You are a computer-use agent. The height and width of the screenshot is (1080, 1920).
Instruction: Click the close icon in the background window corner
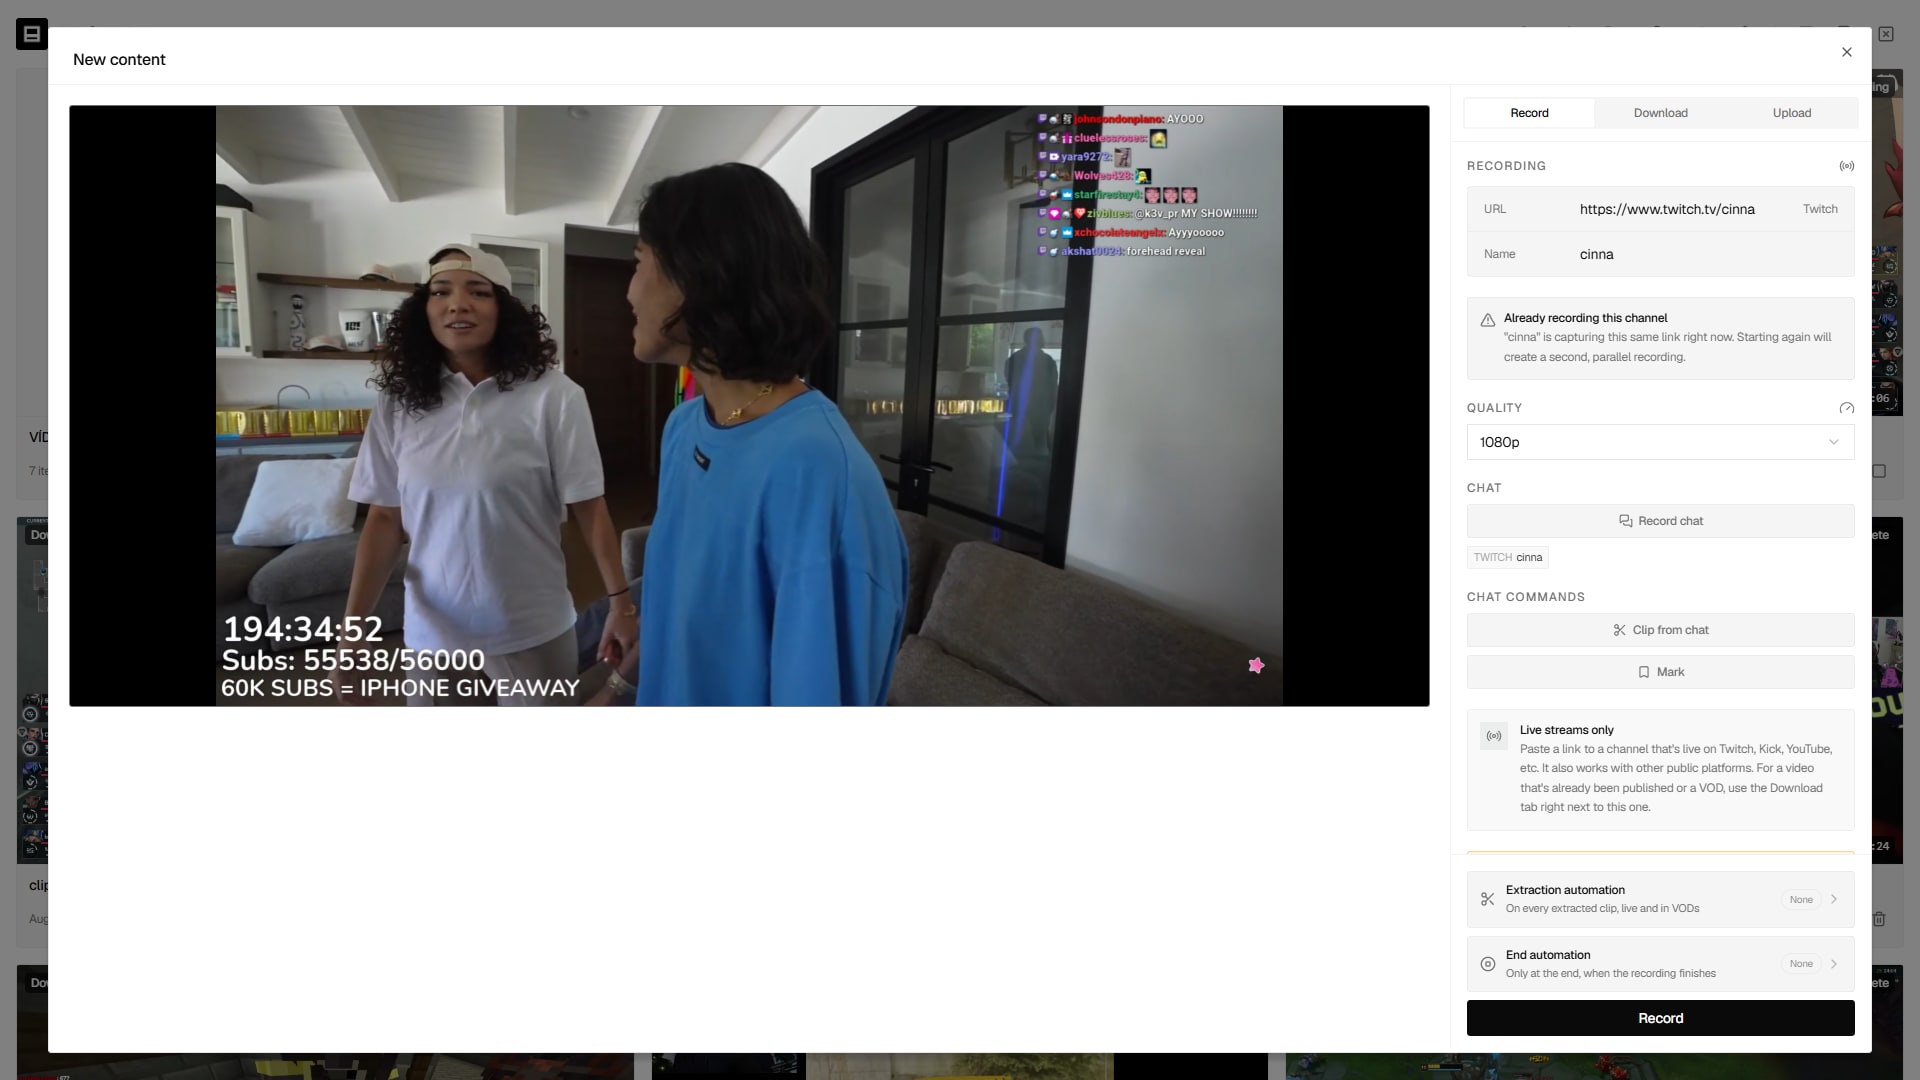(1885, 34)
